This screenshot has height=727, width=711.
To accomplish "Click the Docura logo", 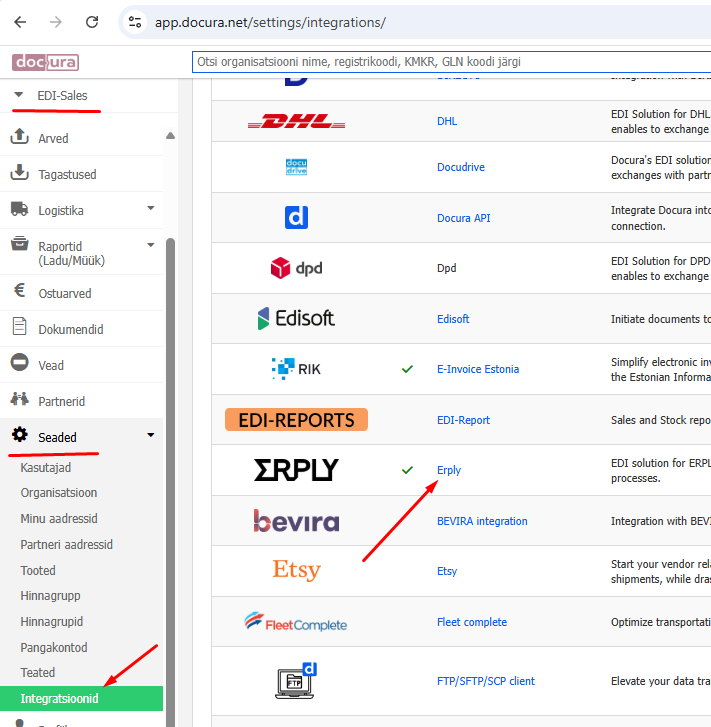I will pos(45,62).
